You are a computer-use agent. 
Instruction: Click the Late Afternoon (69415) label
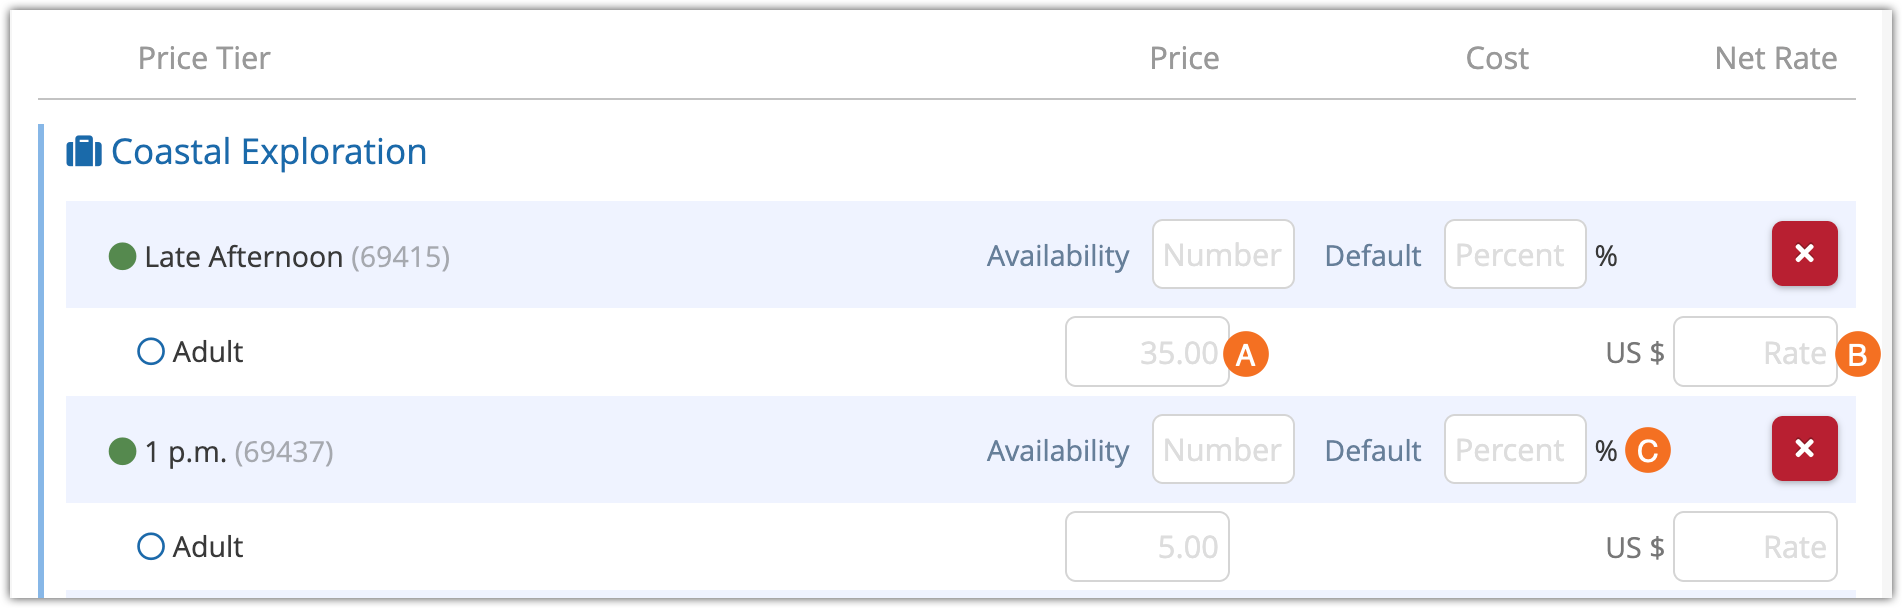297,257
